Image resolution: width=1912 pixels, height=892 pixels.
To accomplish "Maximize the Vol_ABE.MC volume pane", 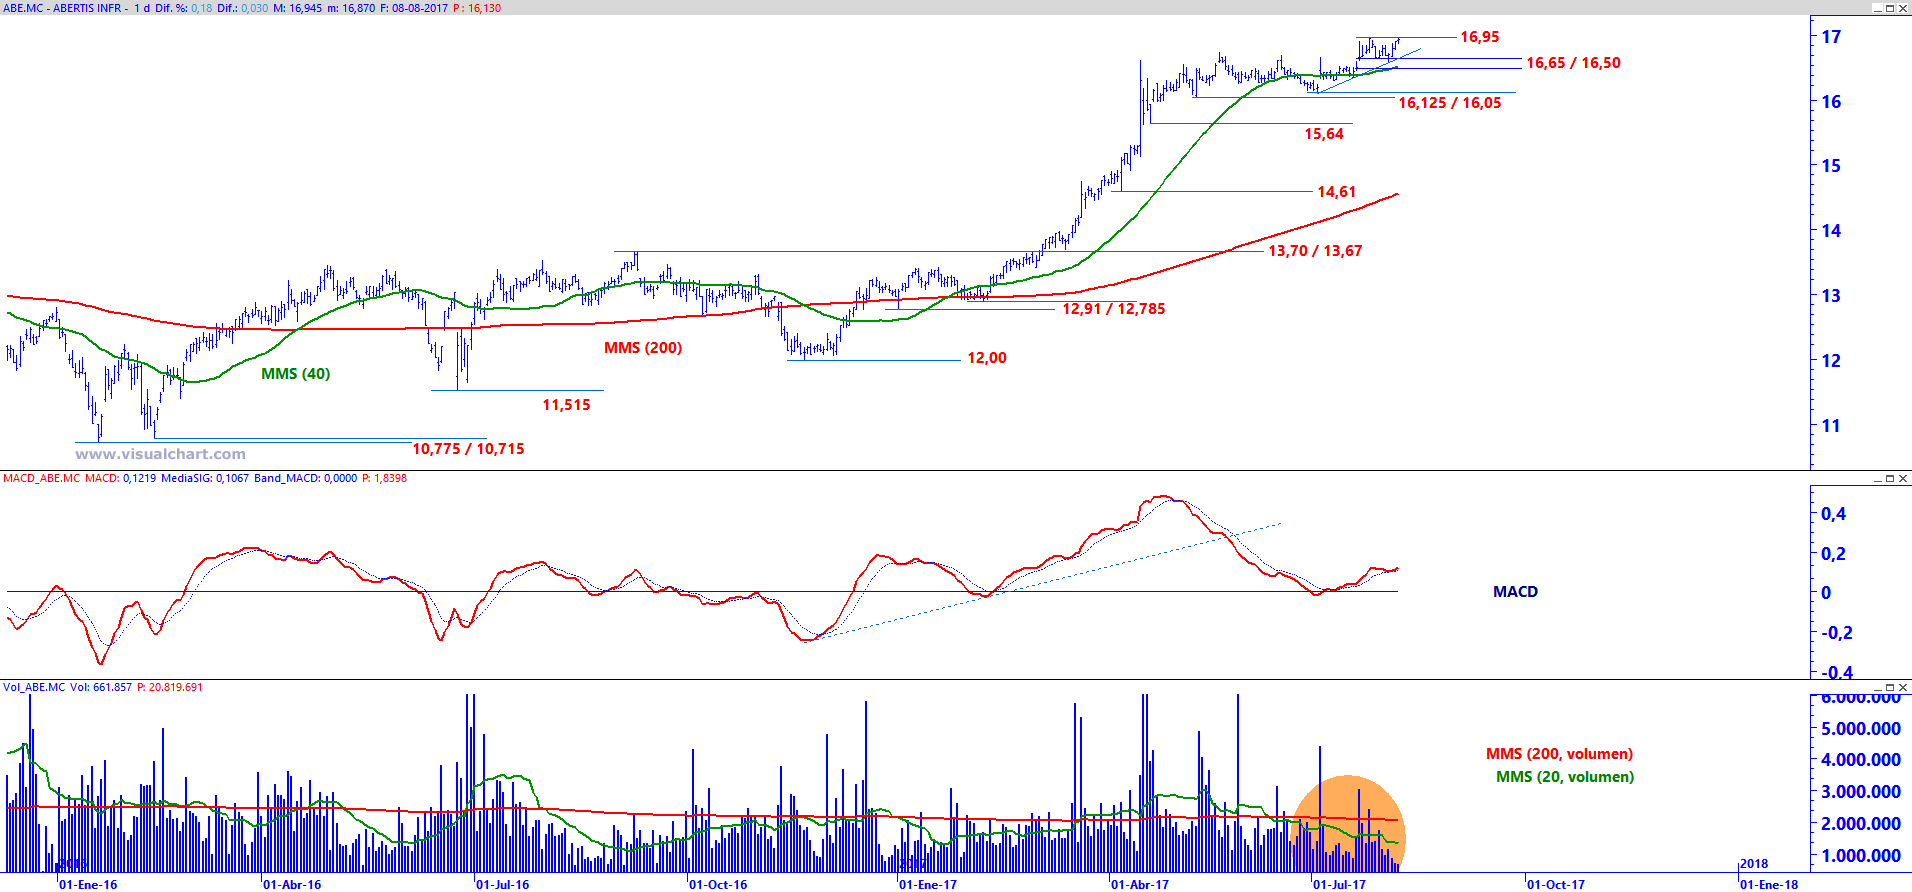I will click(1890, 687).
